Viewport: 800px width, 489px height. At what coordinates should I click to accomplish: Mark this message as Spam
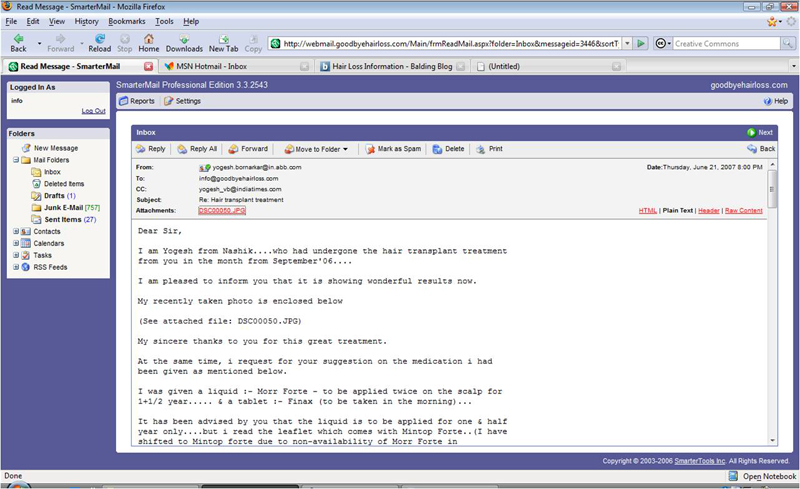click(x=392, y=149)
